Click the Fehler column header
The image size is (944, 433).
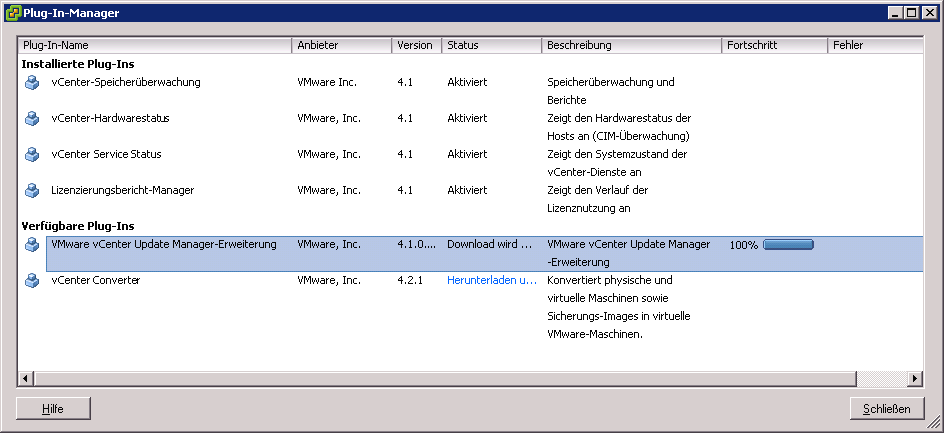[x=873, y=46]
